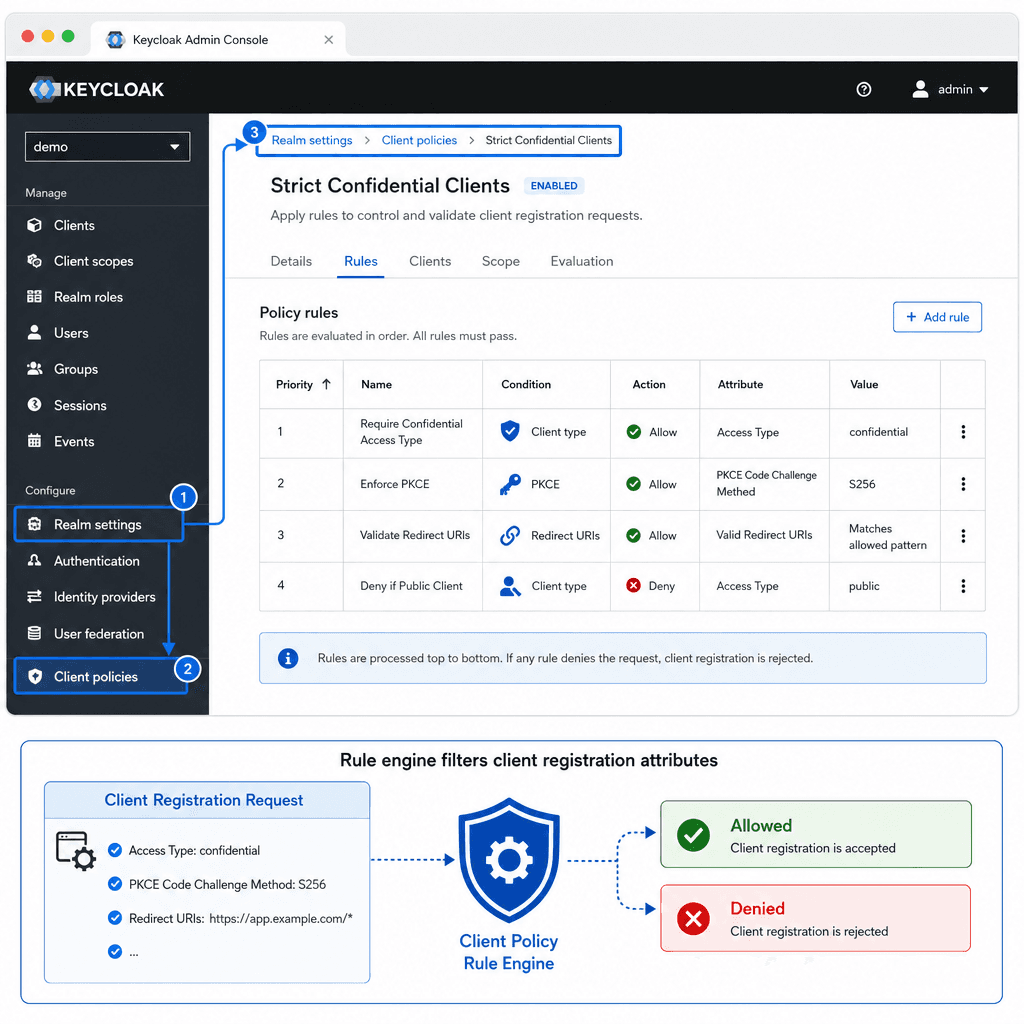Click the public value cell

pos(864,586)
